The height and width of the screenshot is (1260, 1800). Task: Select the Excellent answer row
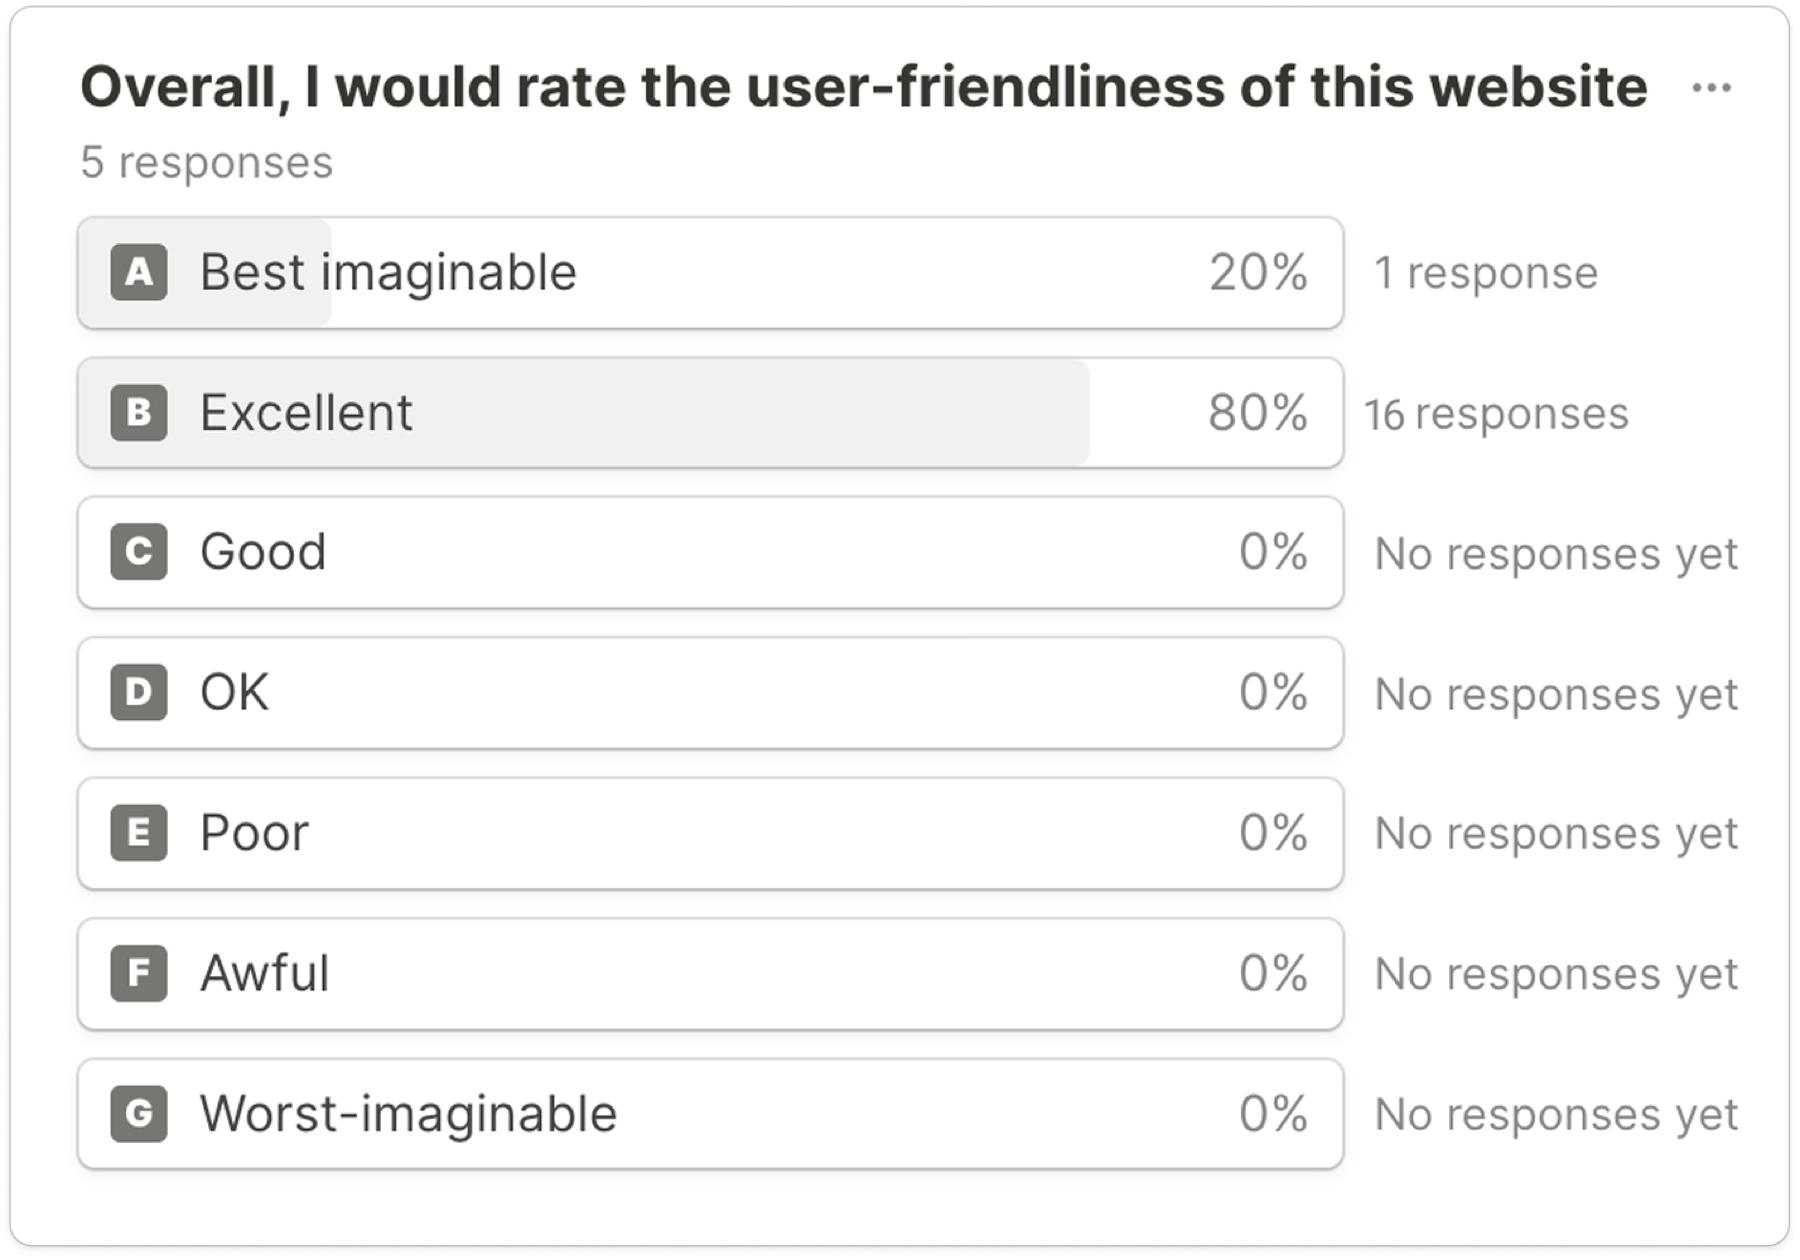coord(710,412)
